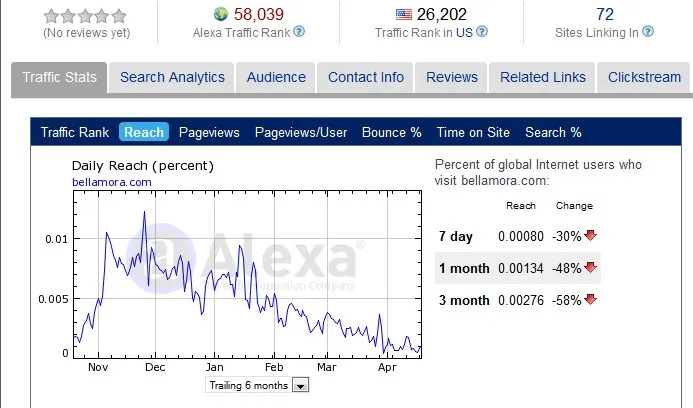The width and height of the screenshot is (693, 408).
Task: Click red down arrow for 3 month change
Action: [x=590, y=299]
